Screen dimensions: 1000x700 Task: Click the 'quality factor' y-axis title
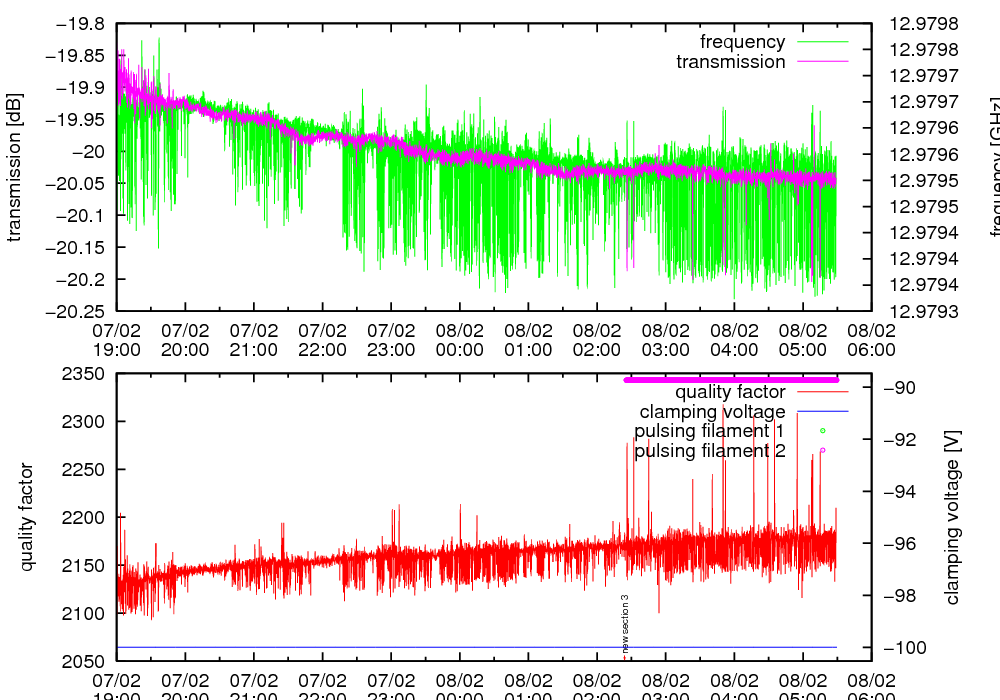(27, 517)
